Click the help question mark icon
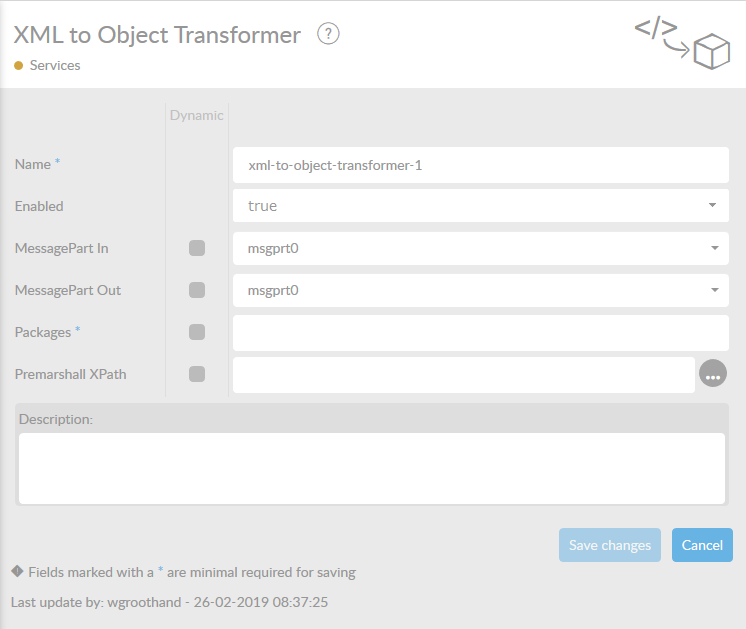Viewport: 746px width, 629px height. point(328,34)
